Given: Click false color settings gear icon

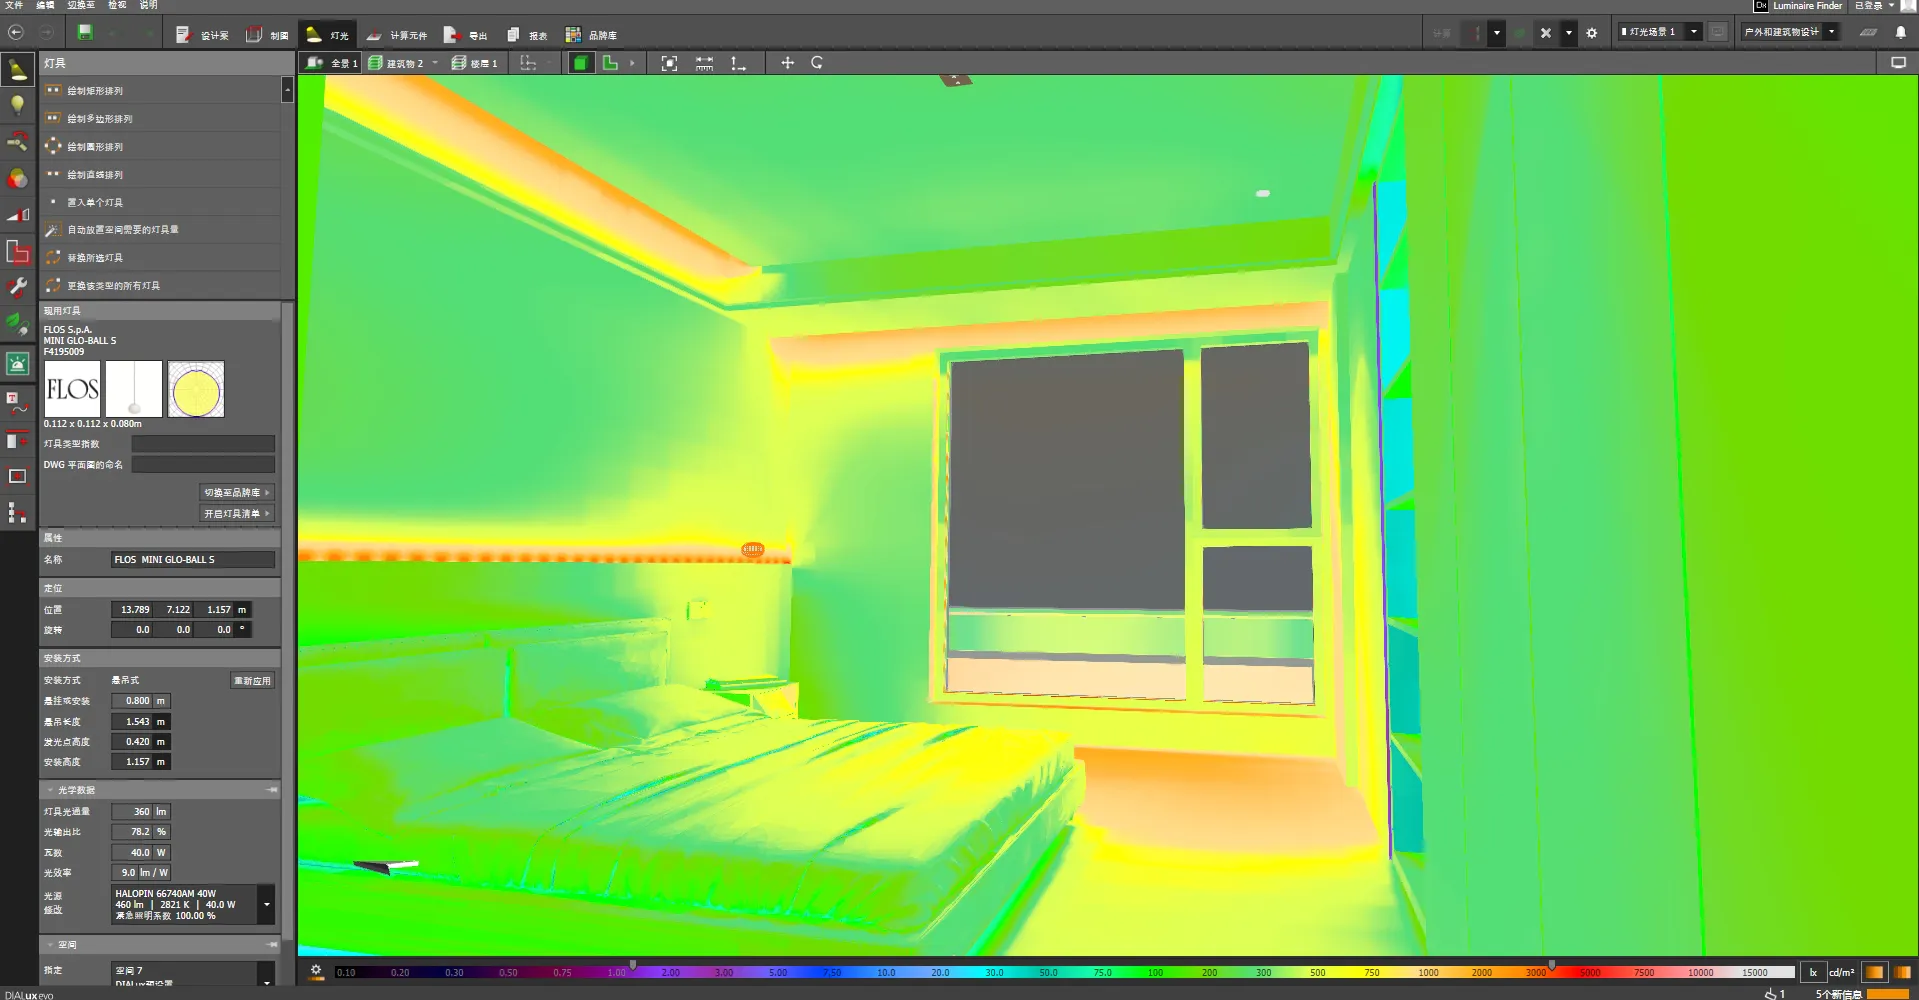Looking at the screenshot, I should tap(316, 971).
